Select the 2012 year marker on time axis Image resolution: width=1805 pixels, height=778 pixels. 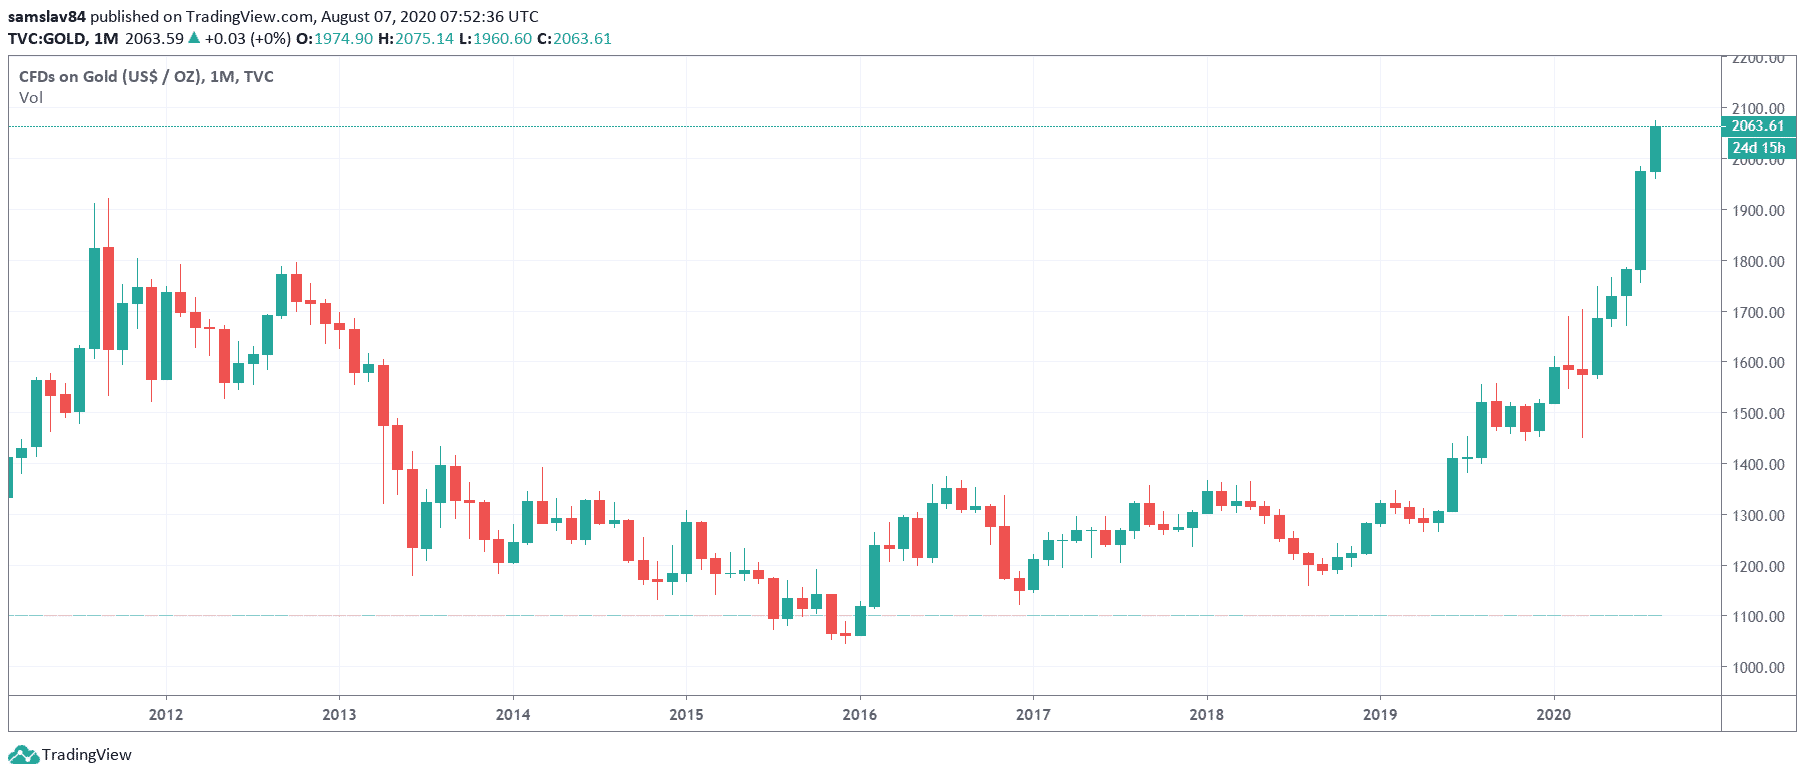[x=166, y=714]
